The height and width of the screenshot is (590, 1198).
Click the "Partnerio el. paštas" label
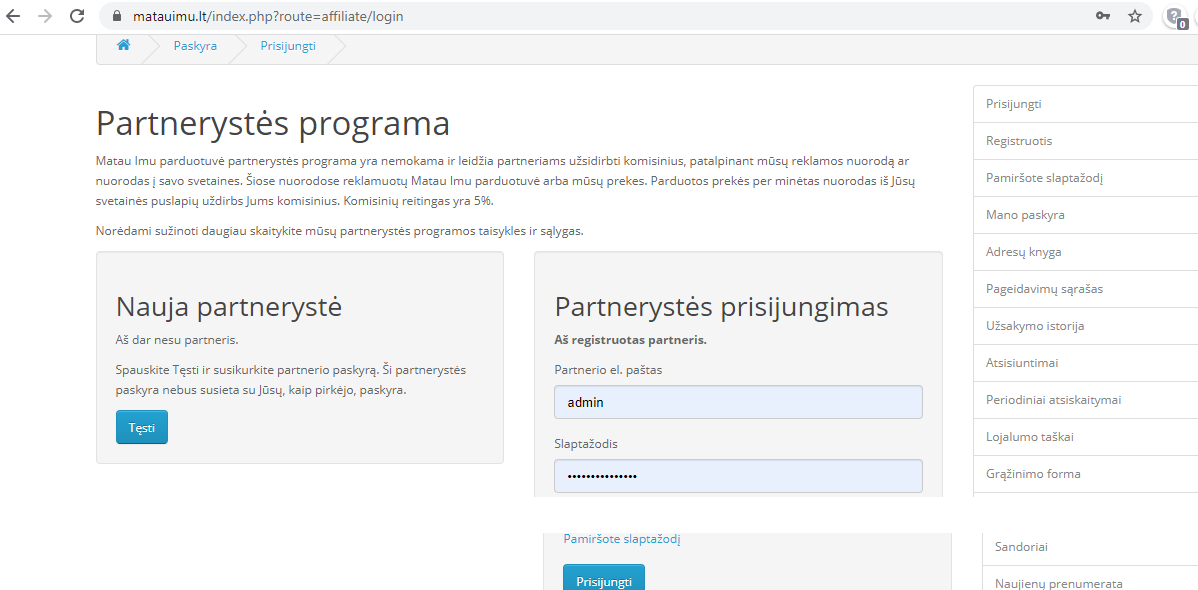[608, 370]
